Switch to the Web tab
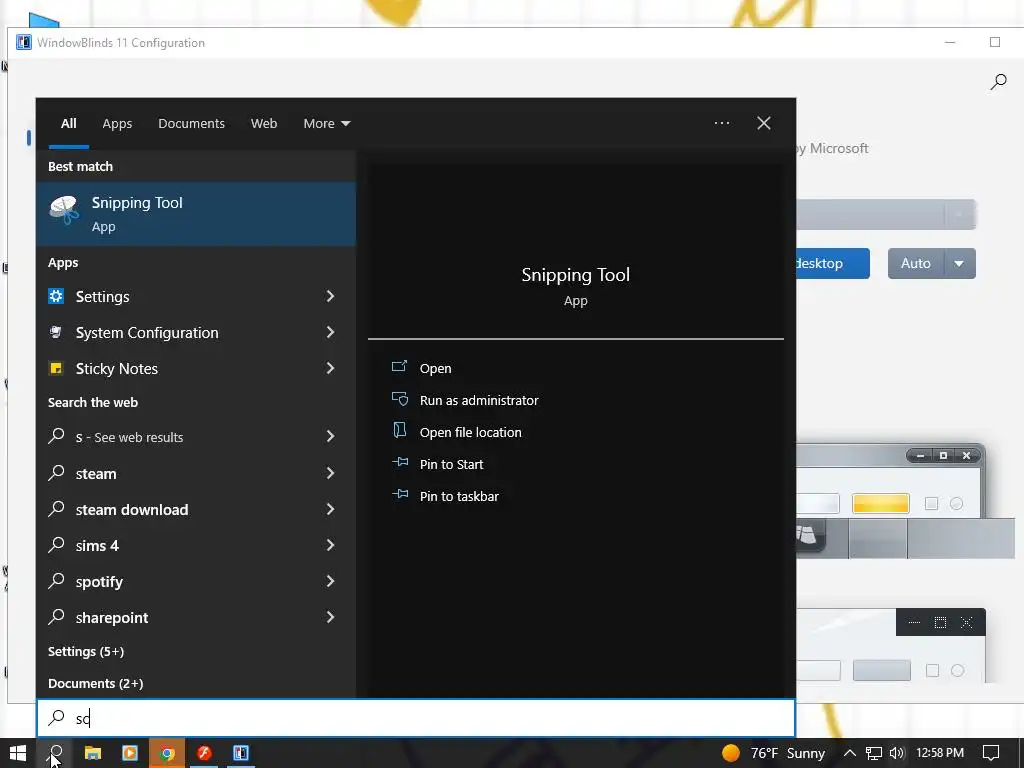1024x768 pixels. click(x=264, y=123)
